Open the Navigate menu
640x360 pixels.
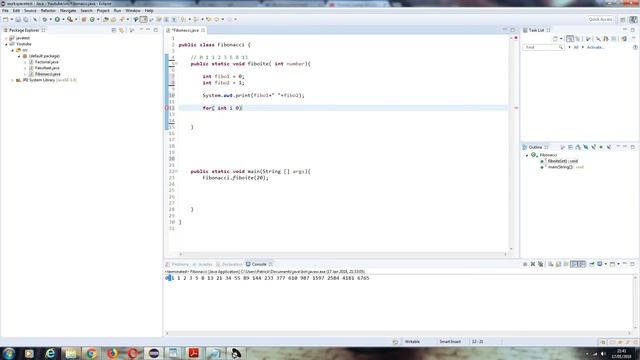point(68,11)
